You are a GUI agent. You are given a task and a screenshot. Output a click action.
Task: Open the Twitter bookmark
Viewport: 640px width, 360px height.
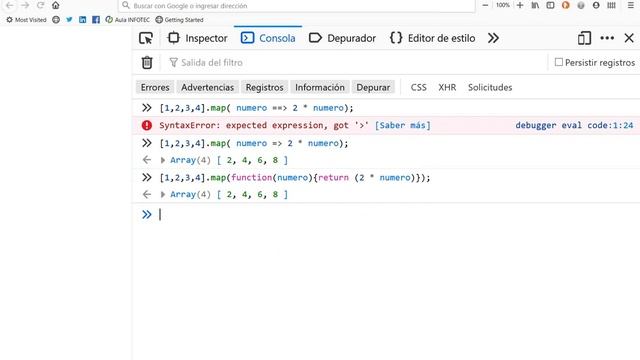point(69,20)
